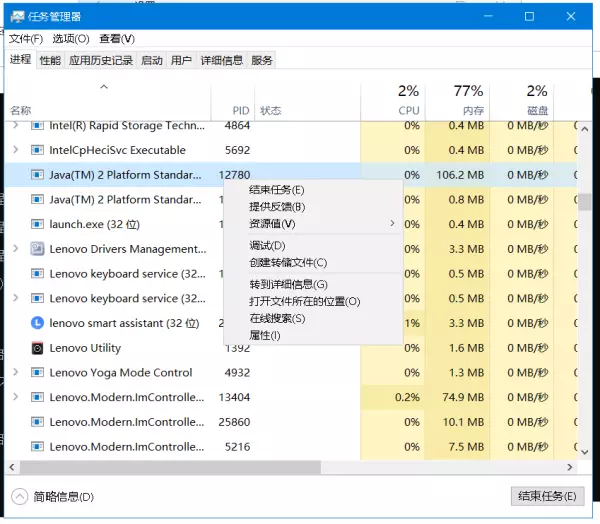
Task: Click the horizontal scrollbar thumb
Action: [x=170, y=467]
